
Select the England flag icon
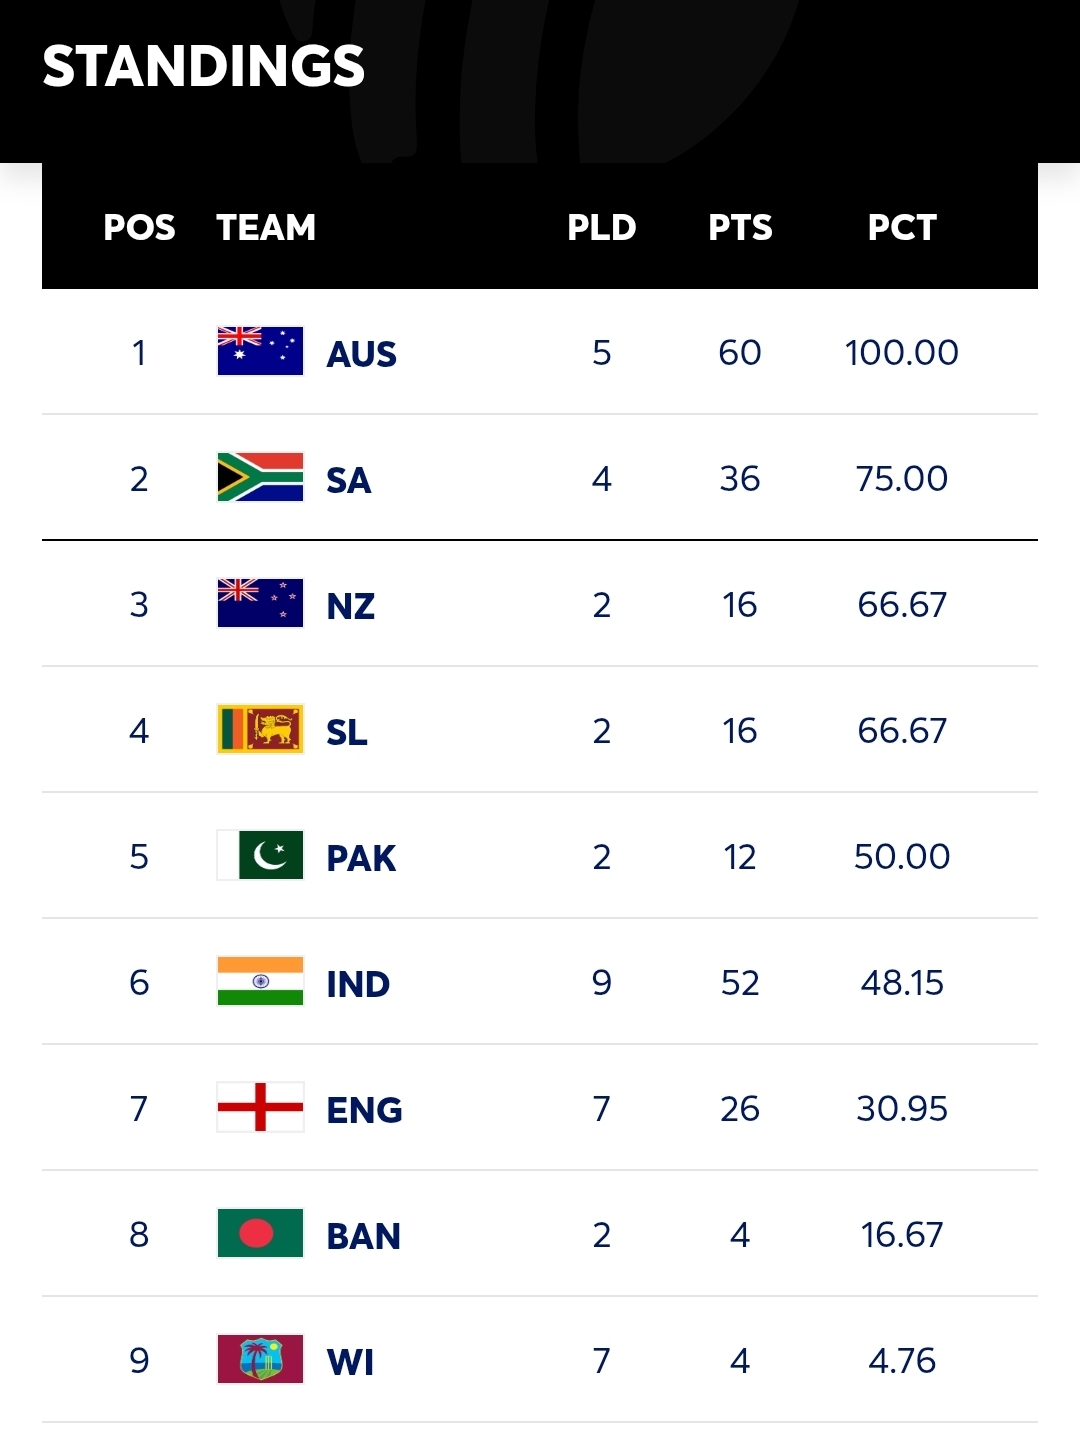coord(260,1107)
